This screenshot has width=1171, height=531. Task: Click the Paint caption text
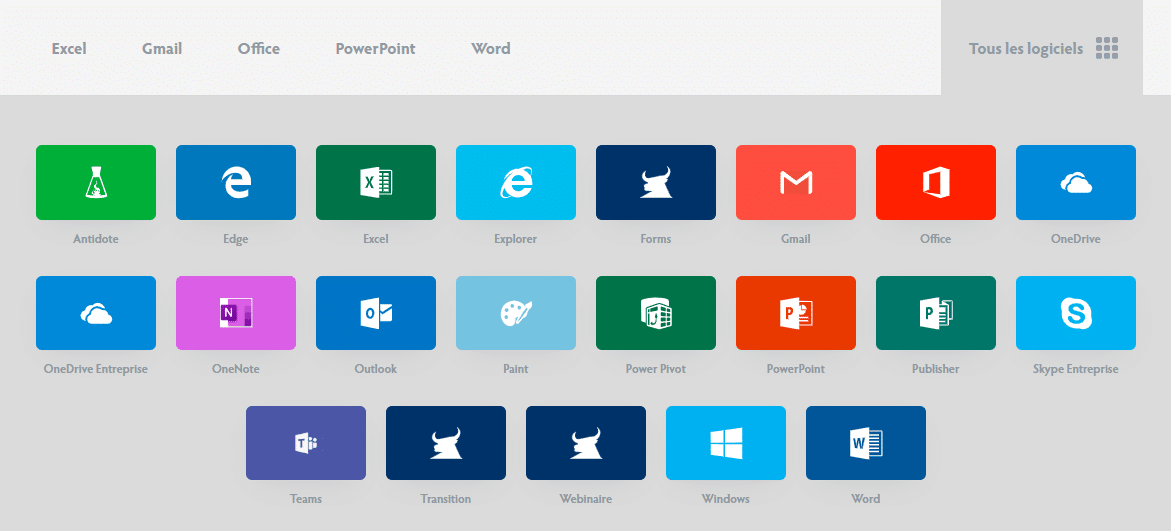point(516,369)
